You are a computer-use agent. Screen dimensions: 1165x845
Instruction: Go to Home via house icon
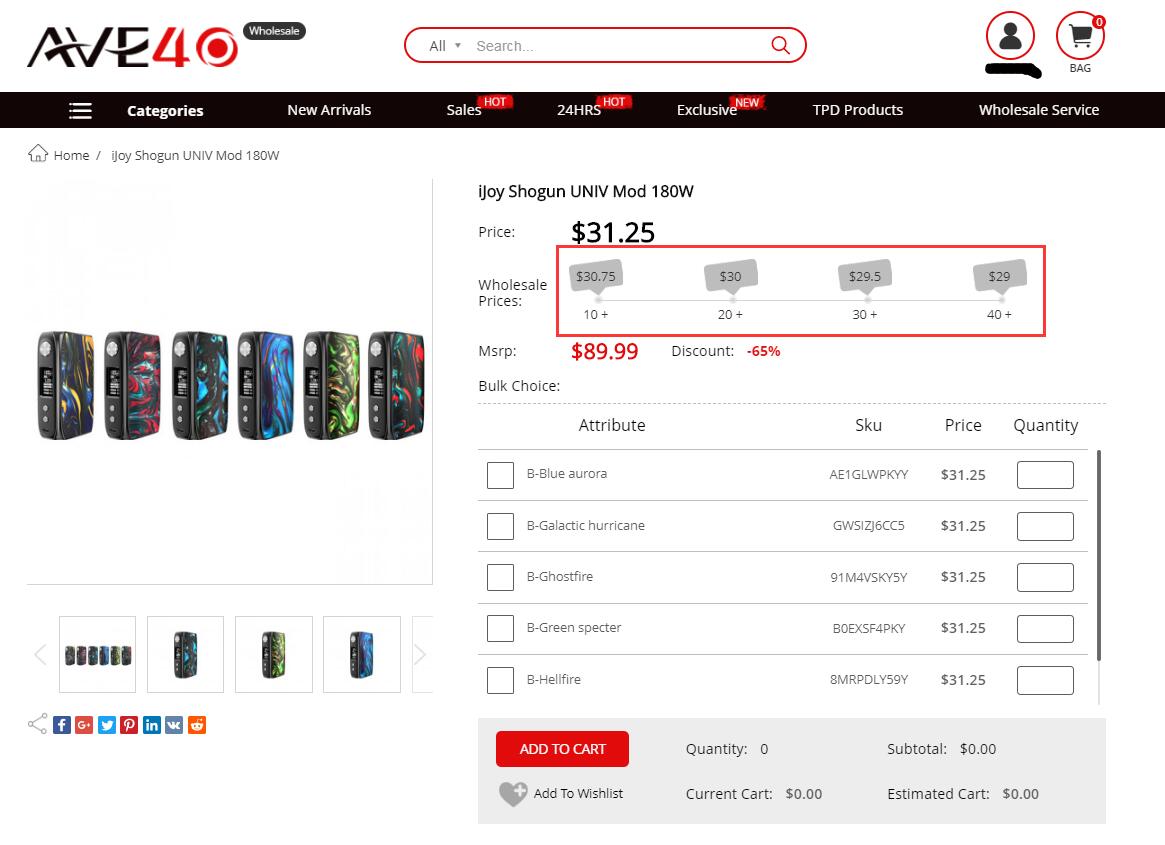coord(38,154)
